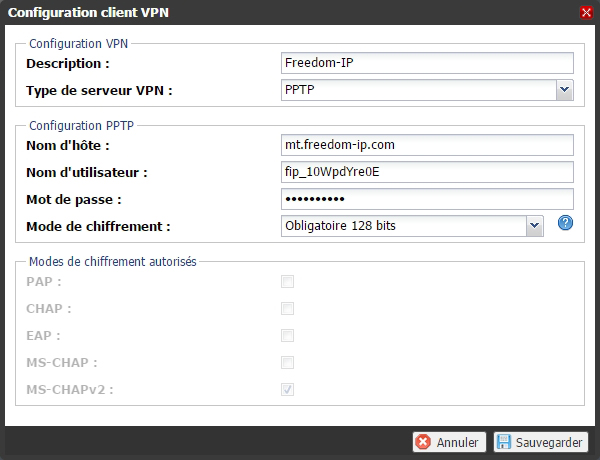Tick the EAP checkbox

288,336
